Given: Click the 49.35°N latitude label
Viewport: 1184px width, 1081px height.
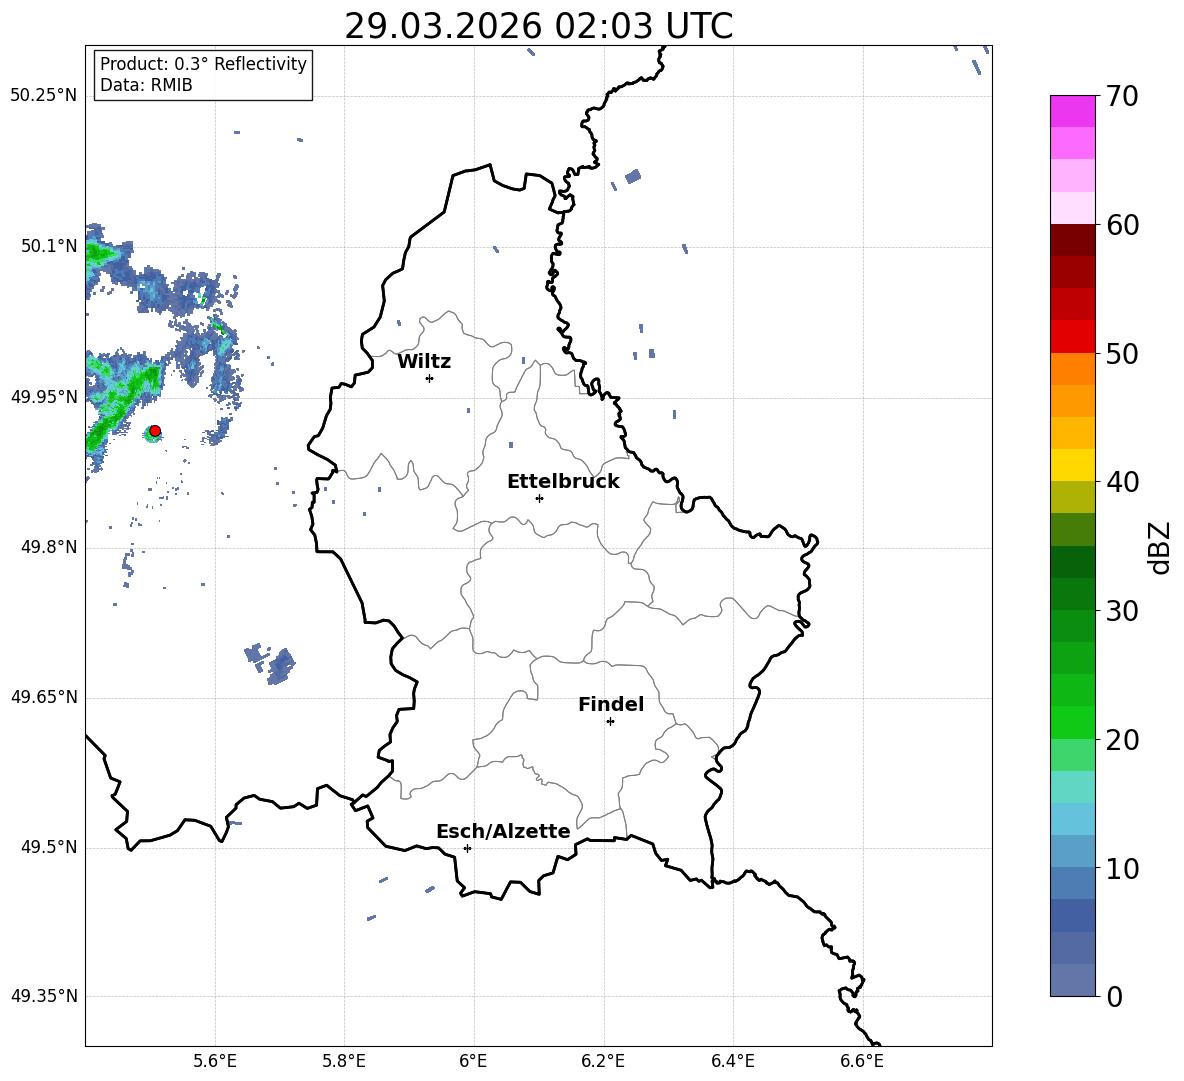Looking at the screenshot, I should 44,996.
